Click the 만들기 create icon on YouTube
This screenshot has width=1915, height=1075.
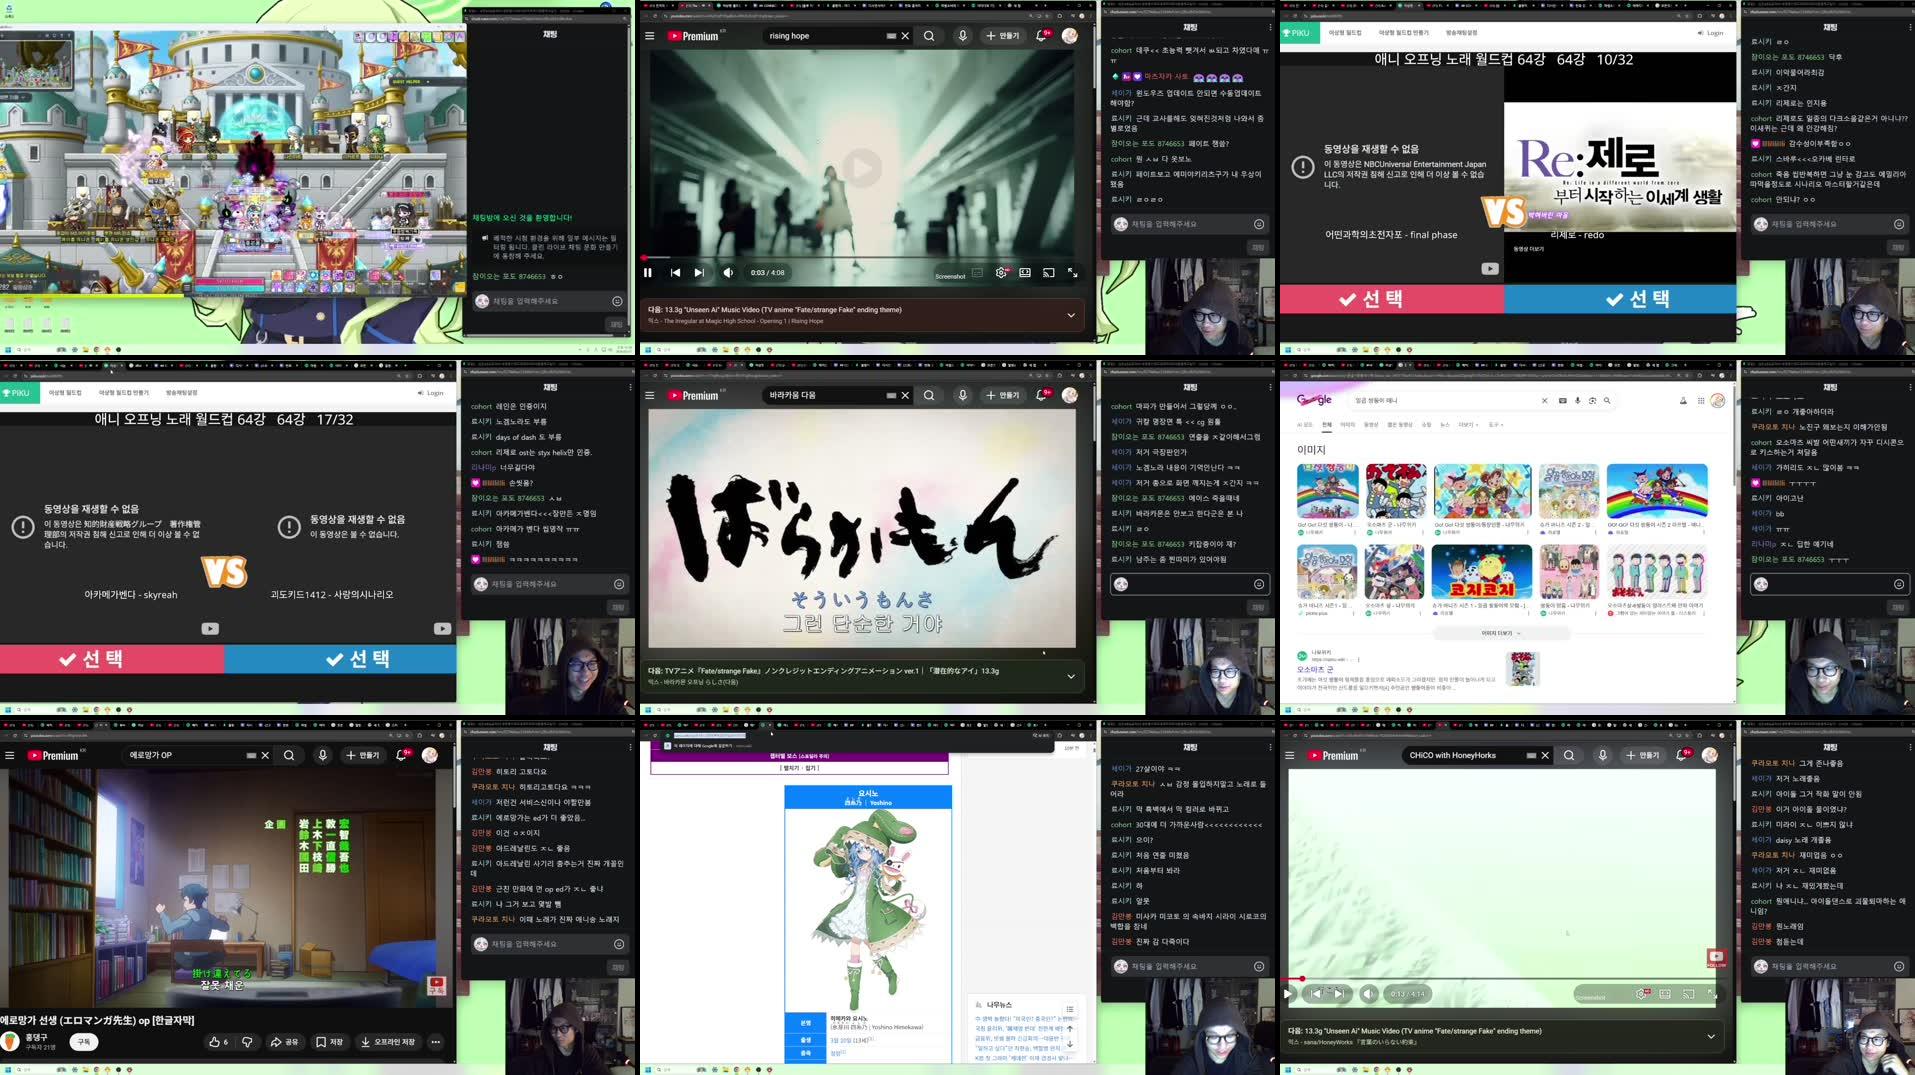coord(1002,34)
